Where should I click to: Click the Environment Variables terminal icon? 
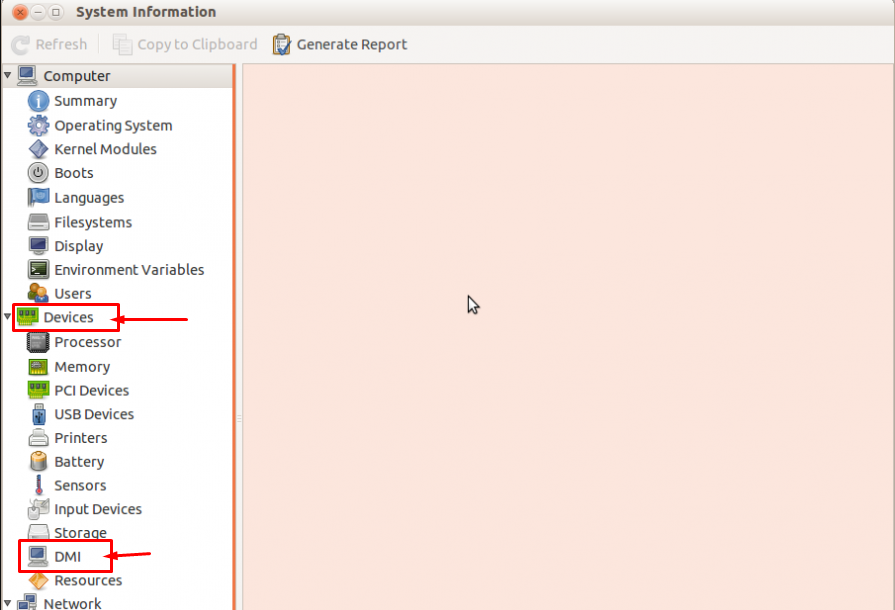pos(38,269)
